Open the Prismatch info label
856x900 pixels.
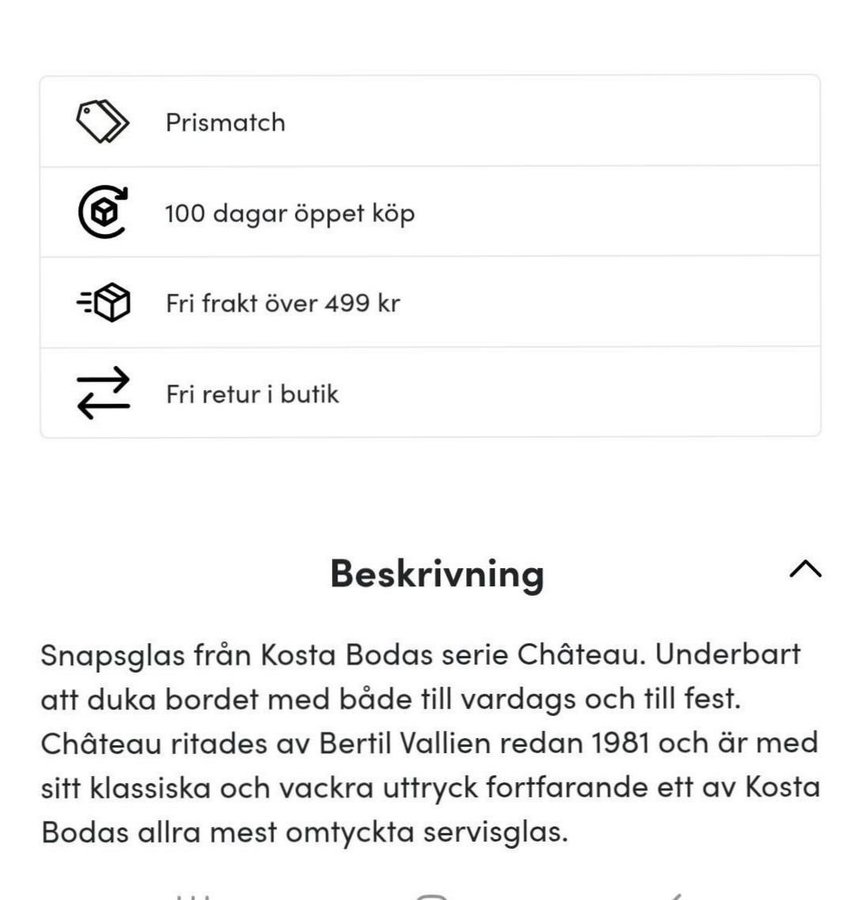[225, 122]
